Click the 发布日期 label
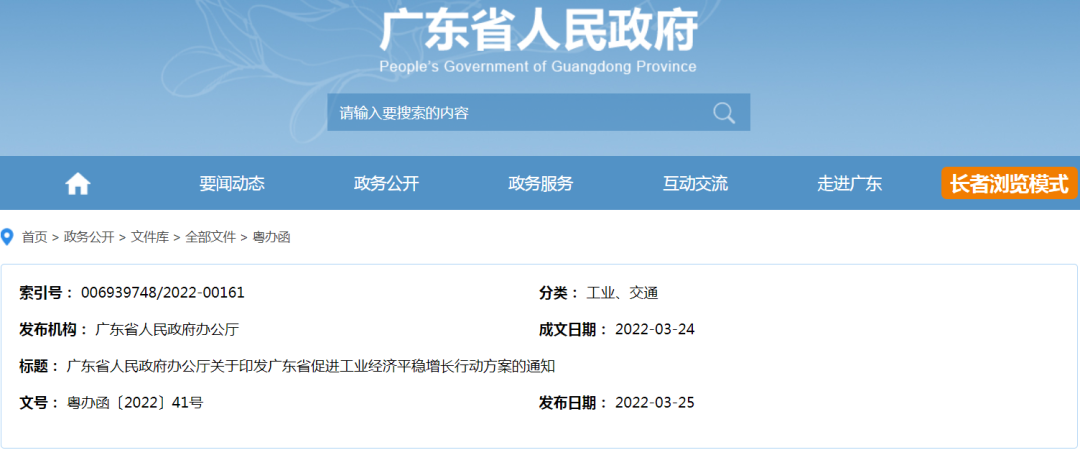Viewport: 1080px width, 450px height. (574, 402)
